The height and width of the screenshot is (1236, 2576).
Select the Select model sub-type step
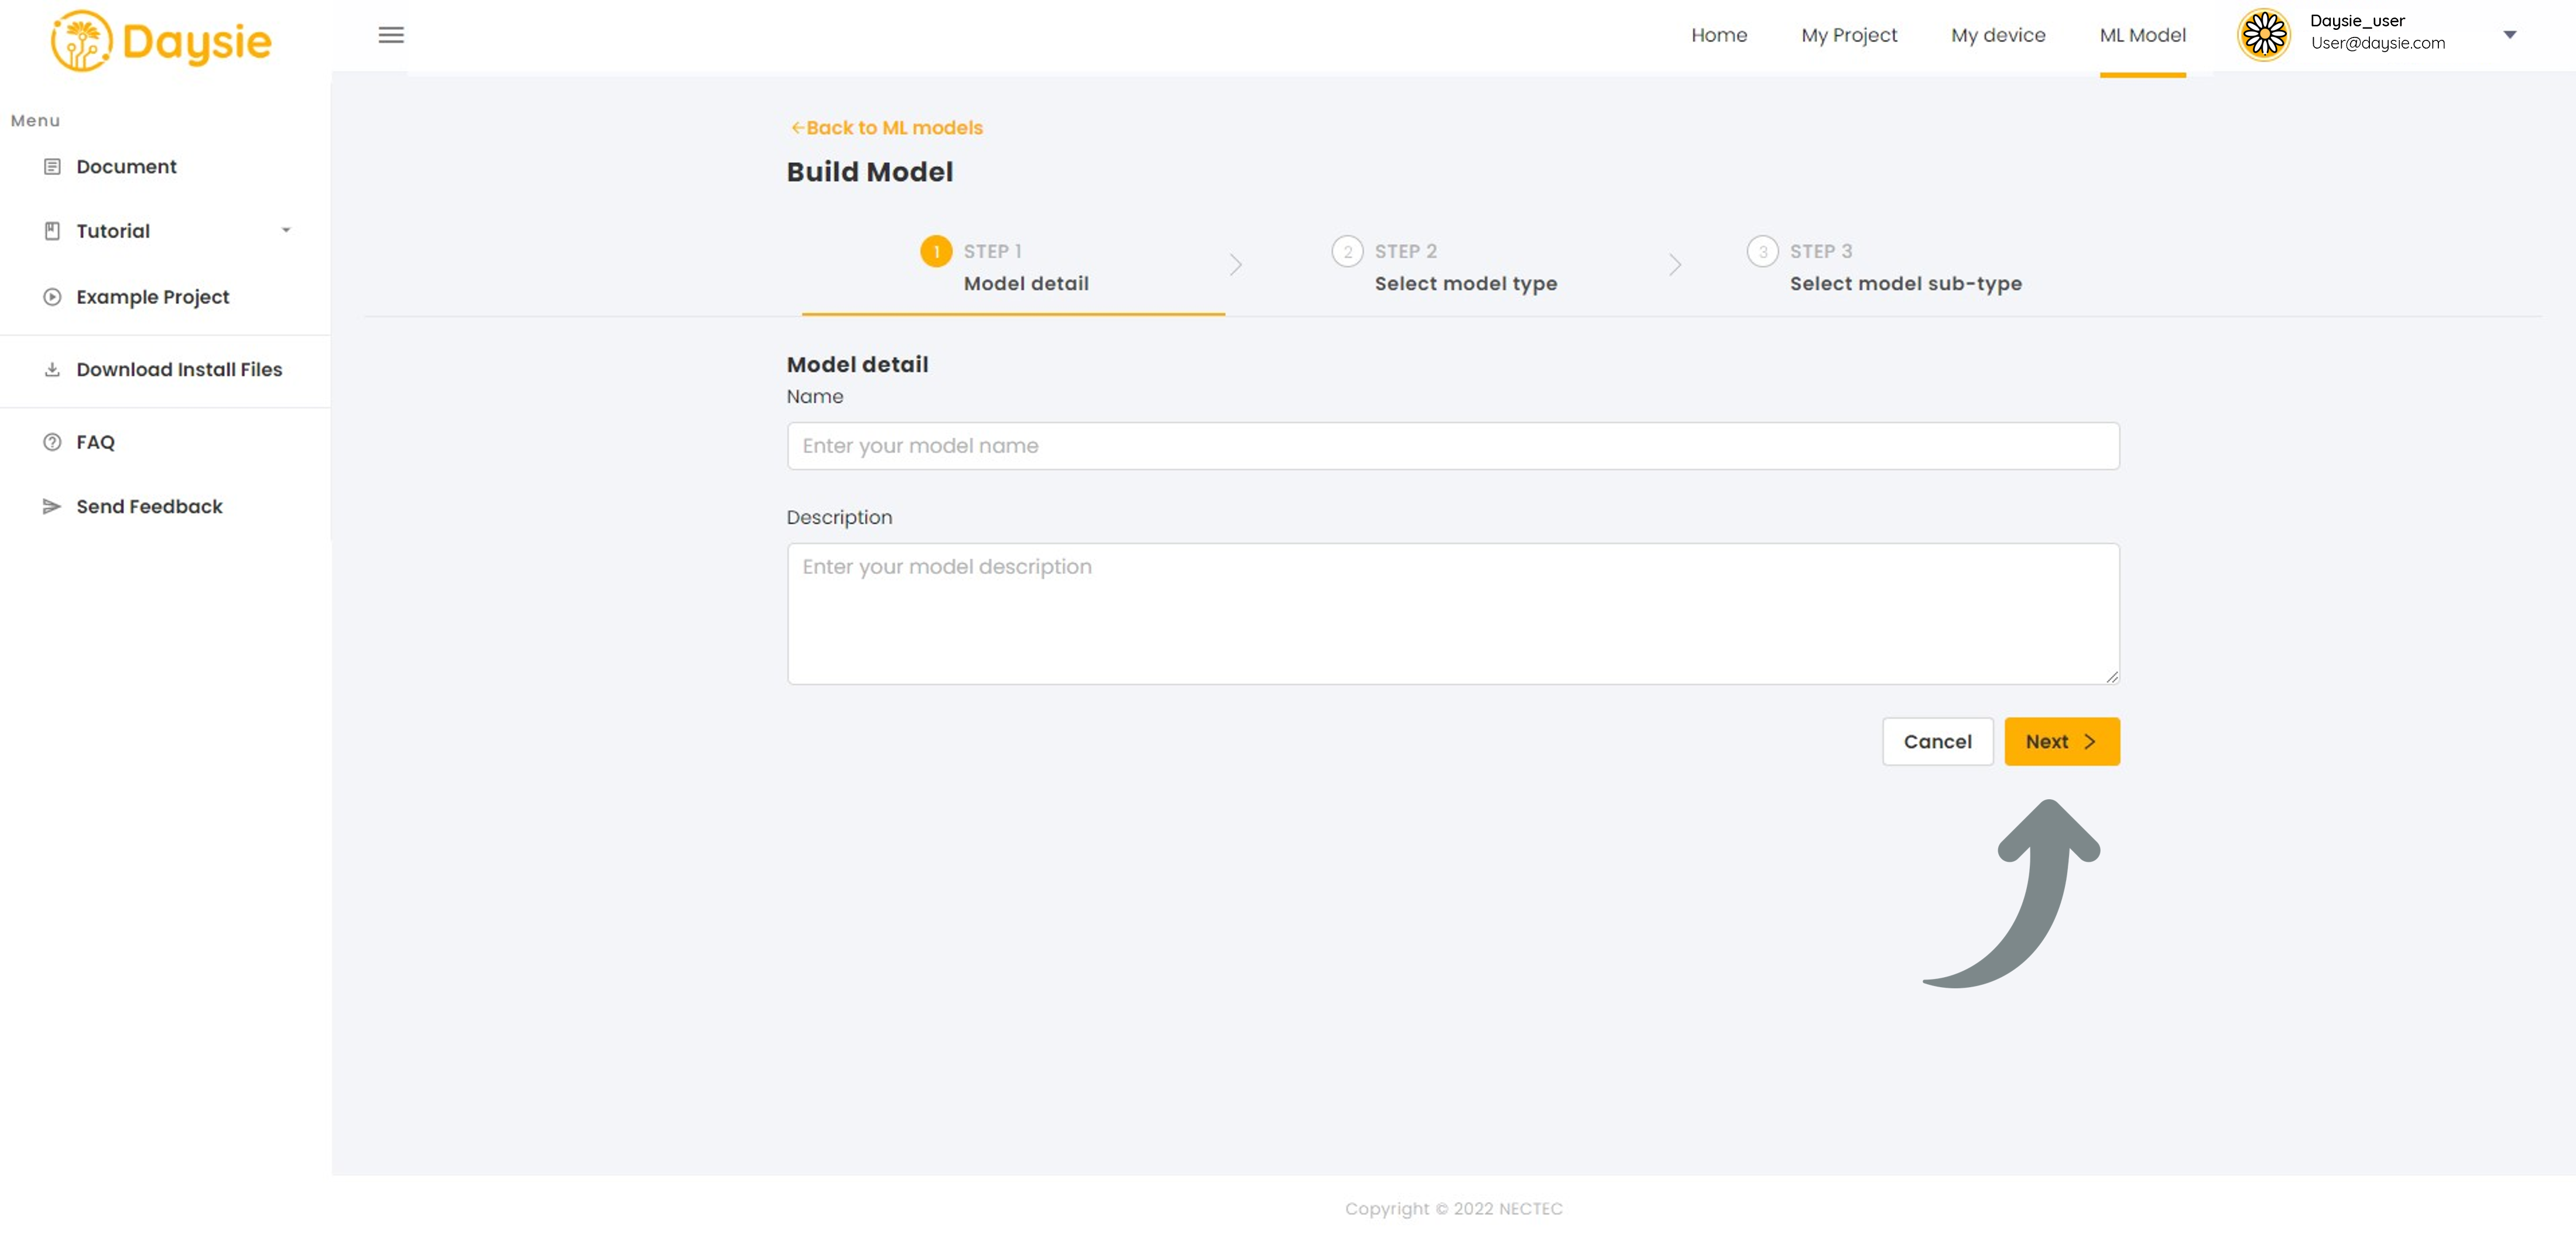[x=1884, y=267]
